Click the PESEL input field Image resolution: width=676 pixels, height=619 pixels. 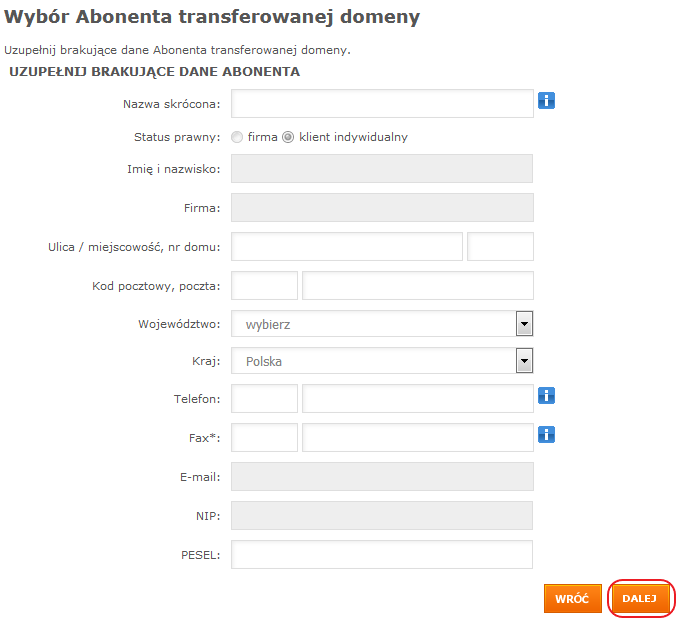(382, 554)
